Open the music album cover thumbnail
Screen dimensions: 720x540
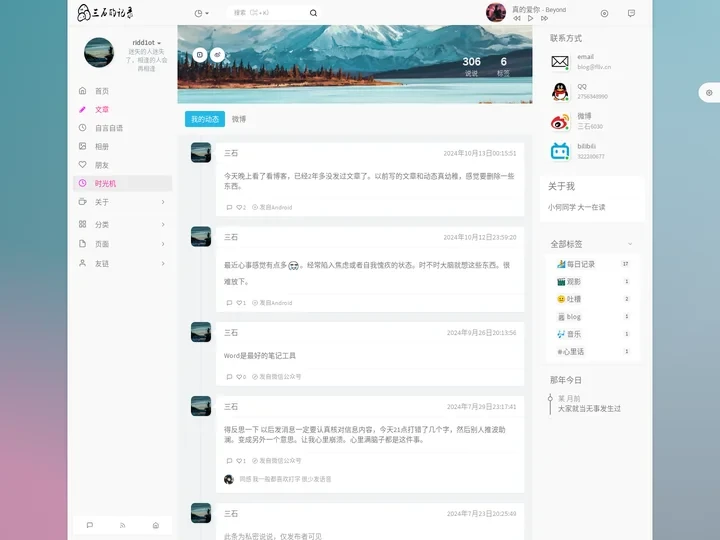pos(496,12)
